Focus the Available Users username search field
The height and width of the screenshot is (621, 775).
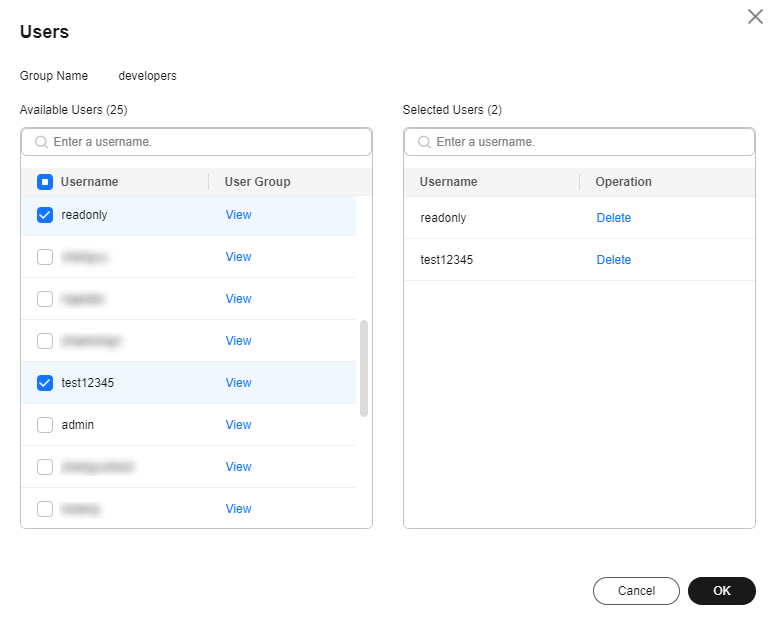[x=205, y=142]
